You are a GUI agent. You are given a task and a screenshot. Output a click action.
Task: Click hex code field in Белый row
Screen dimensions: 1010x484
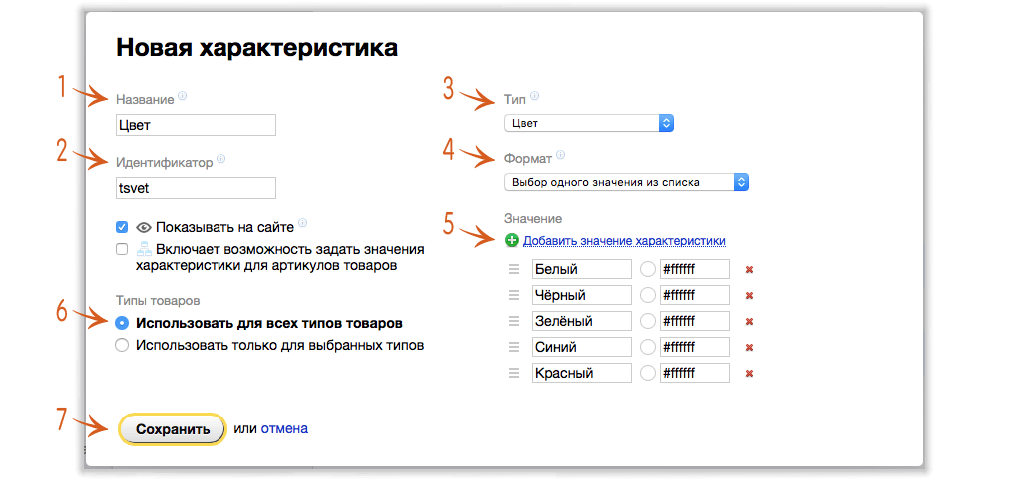tap(695, 269)
